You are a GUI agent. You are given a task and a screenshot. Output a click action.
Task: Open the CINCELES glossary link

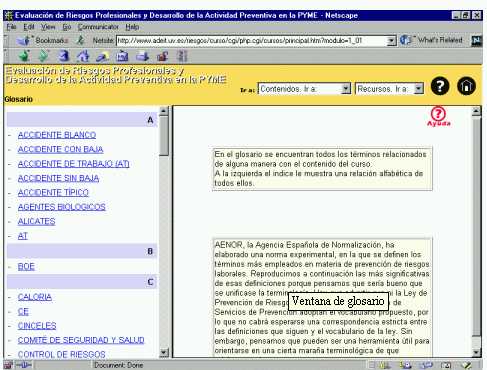[37, 326]
